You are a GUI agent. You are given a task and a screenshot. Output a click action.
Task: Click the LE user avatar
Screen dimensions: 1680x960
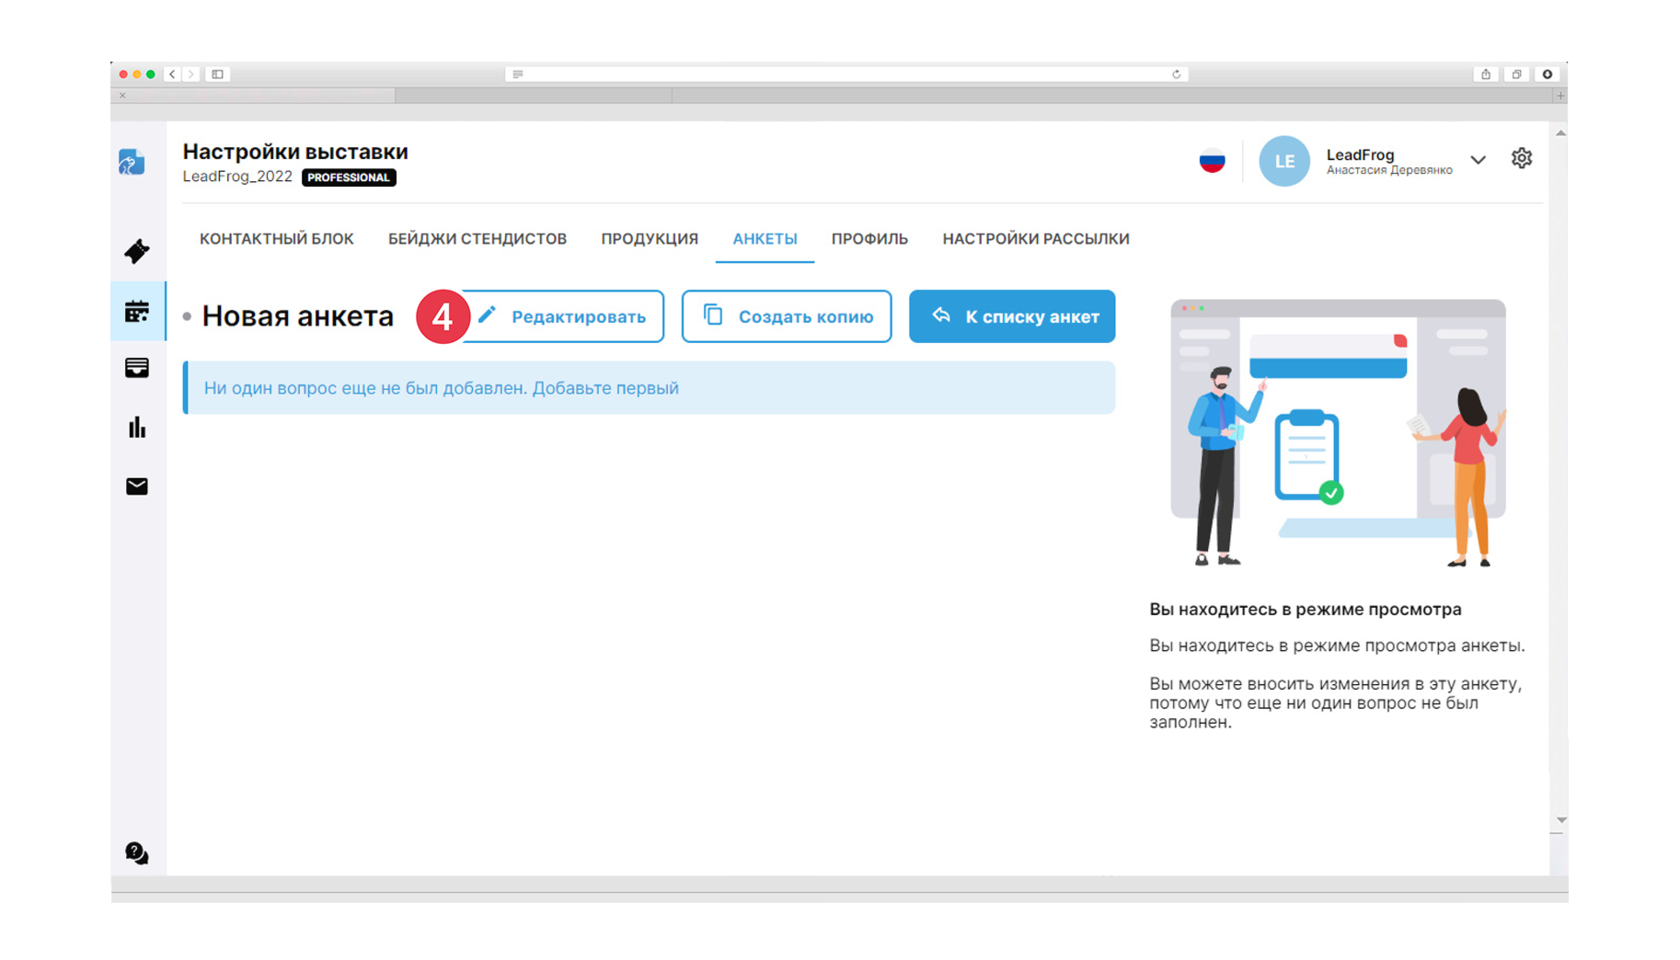(1284, 161)
